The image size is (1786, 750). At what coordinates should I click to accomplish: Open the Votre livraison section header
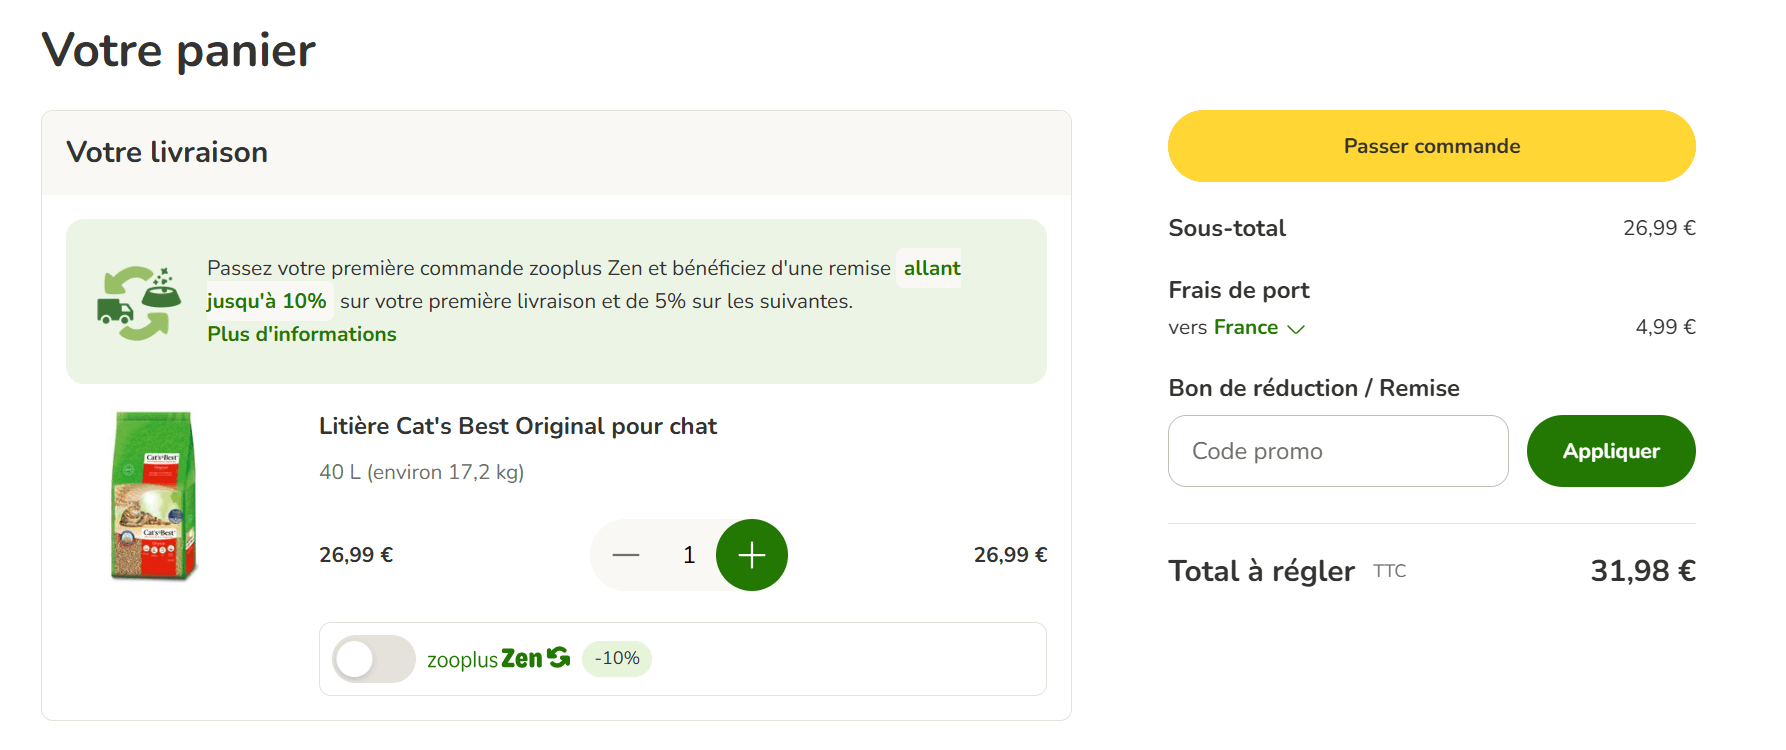pos(167,152)
